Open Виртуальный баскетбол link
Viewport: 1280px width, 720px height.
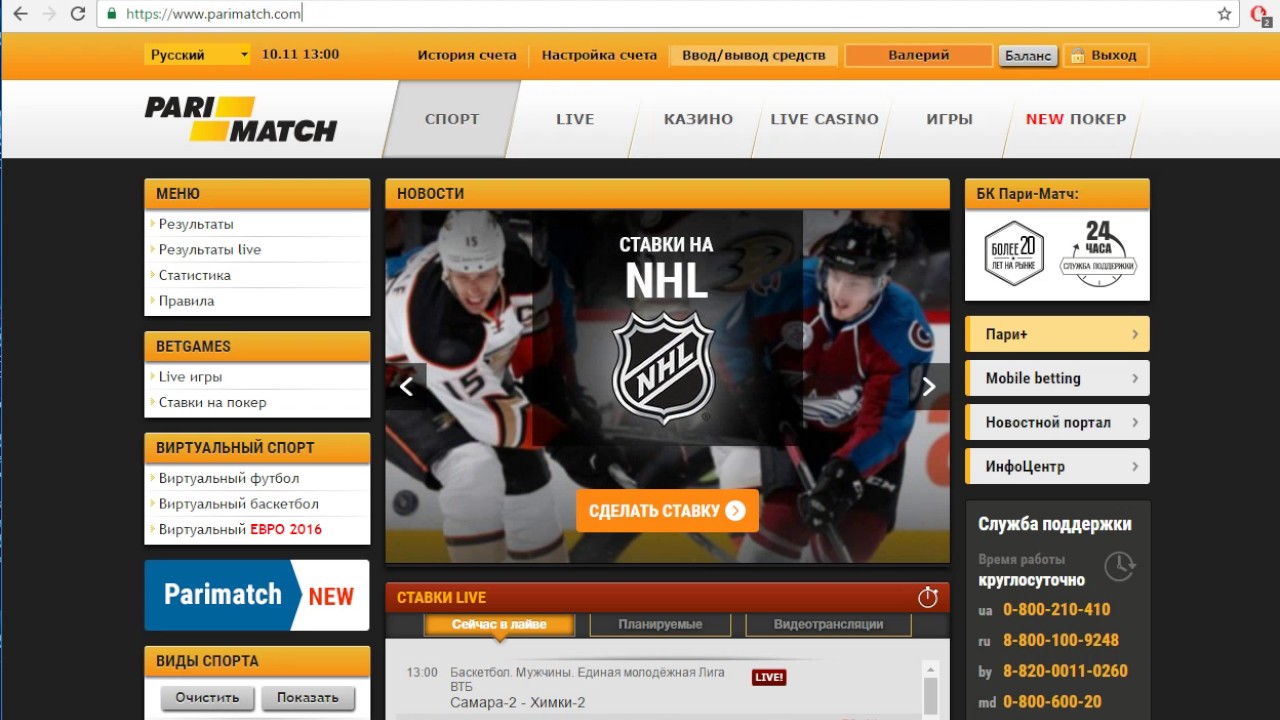(239, 504)
